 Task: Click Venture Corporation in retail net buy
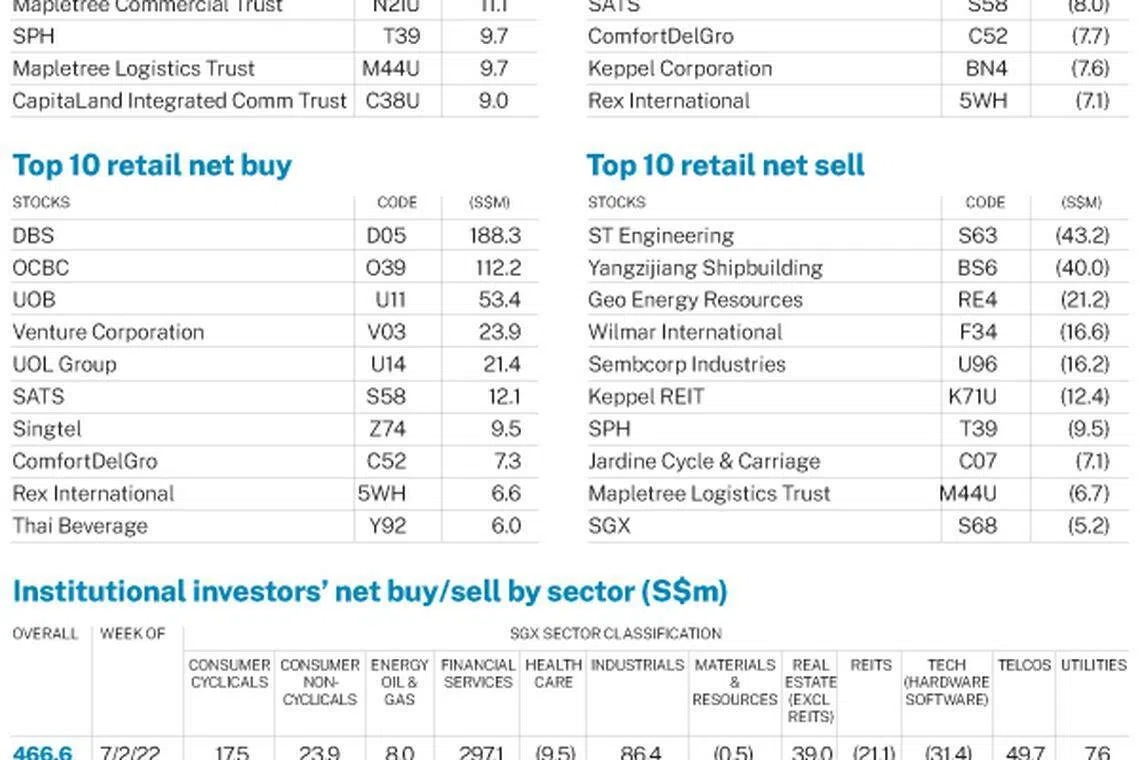click(x=108, y=332)
